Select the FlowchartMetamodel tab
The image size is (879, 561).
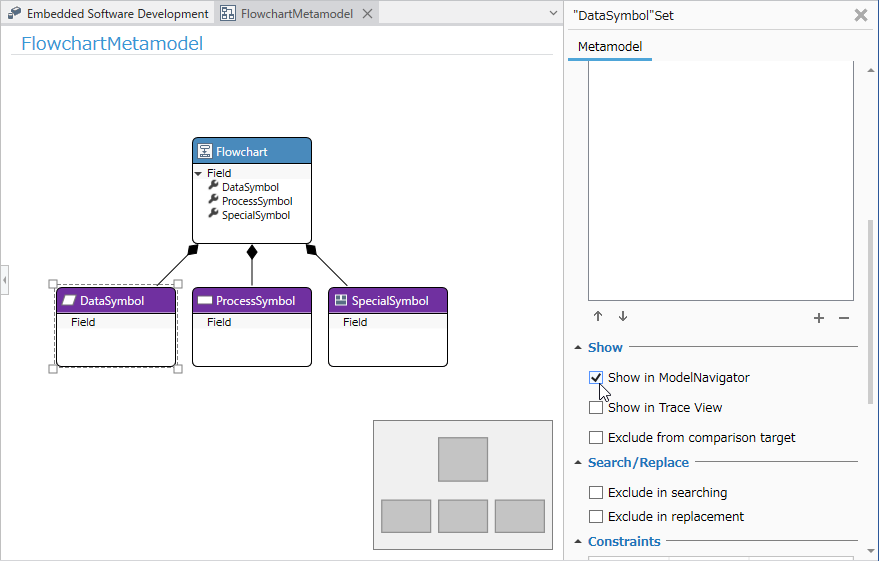click(x=297, y=13)
